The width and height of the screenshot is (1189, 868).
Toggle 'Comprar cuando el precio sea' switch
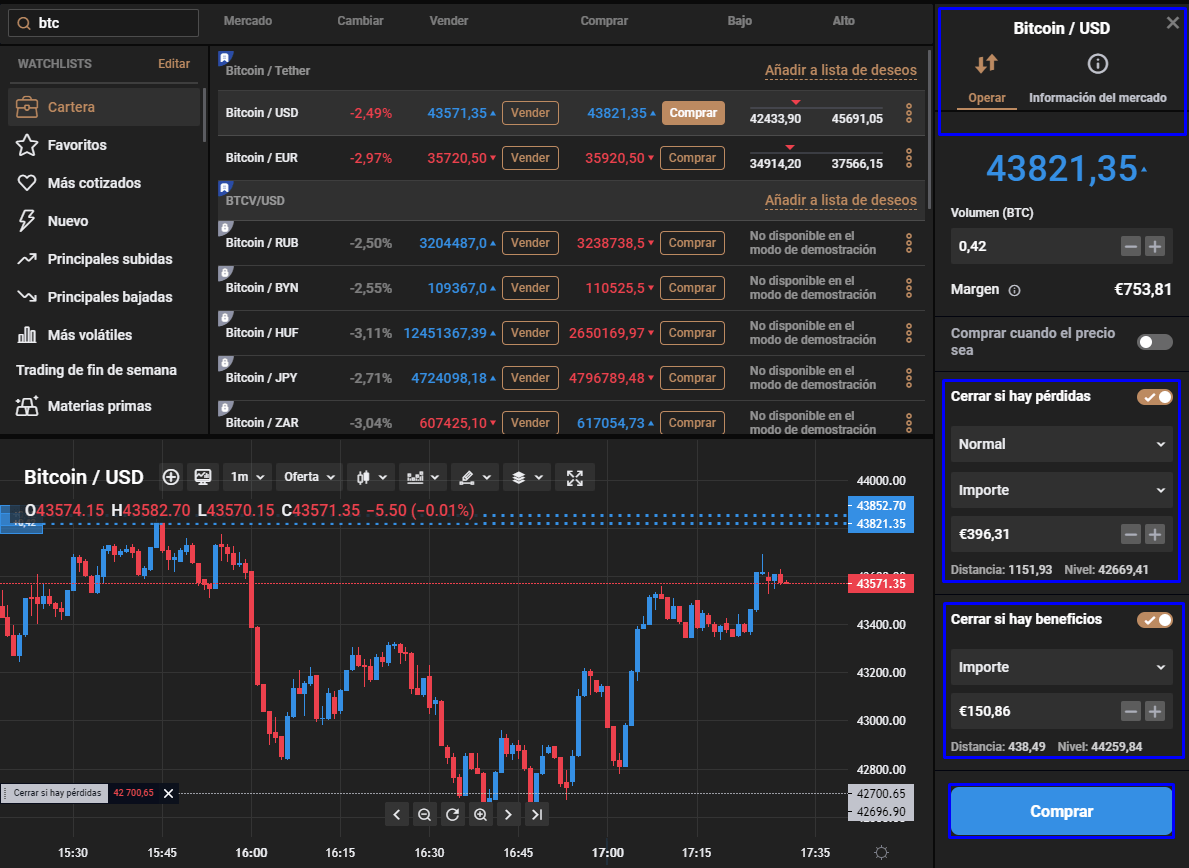(1154, 342)
